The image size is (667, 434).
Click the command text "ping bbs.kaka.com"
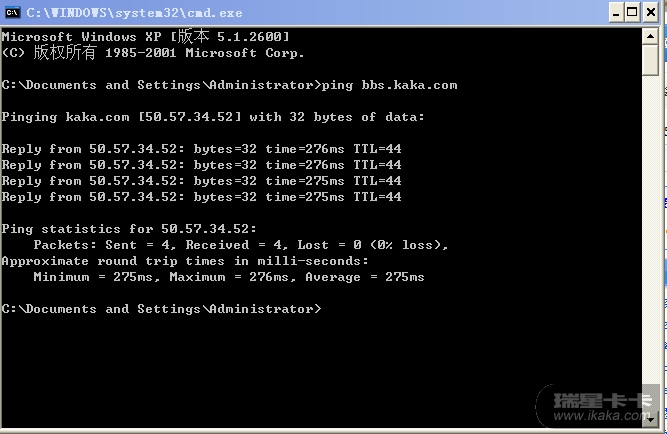pyautogui.click(x=389, y=85)
